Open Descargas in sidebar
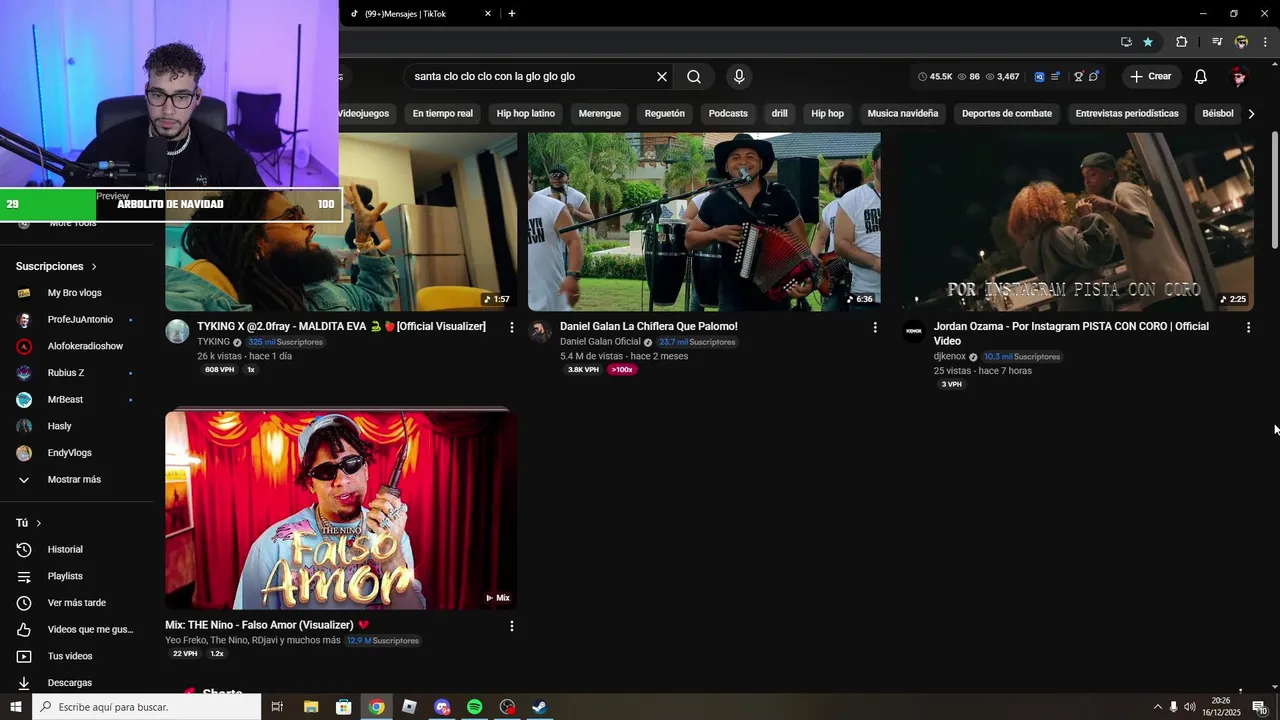Screen dimensions: 1280x720 tap(69, 683)
